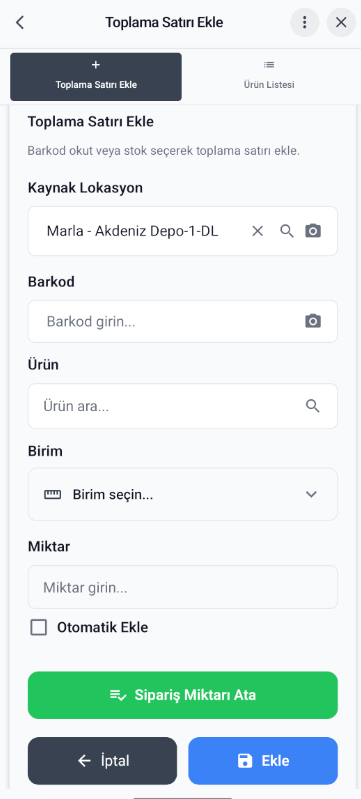Viewport: 361px width, 799px height.
Task: Expand the Birim seçin dropdown
Action: [x=183, y=494]
